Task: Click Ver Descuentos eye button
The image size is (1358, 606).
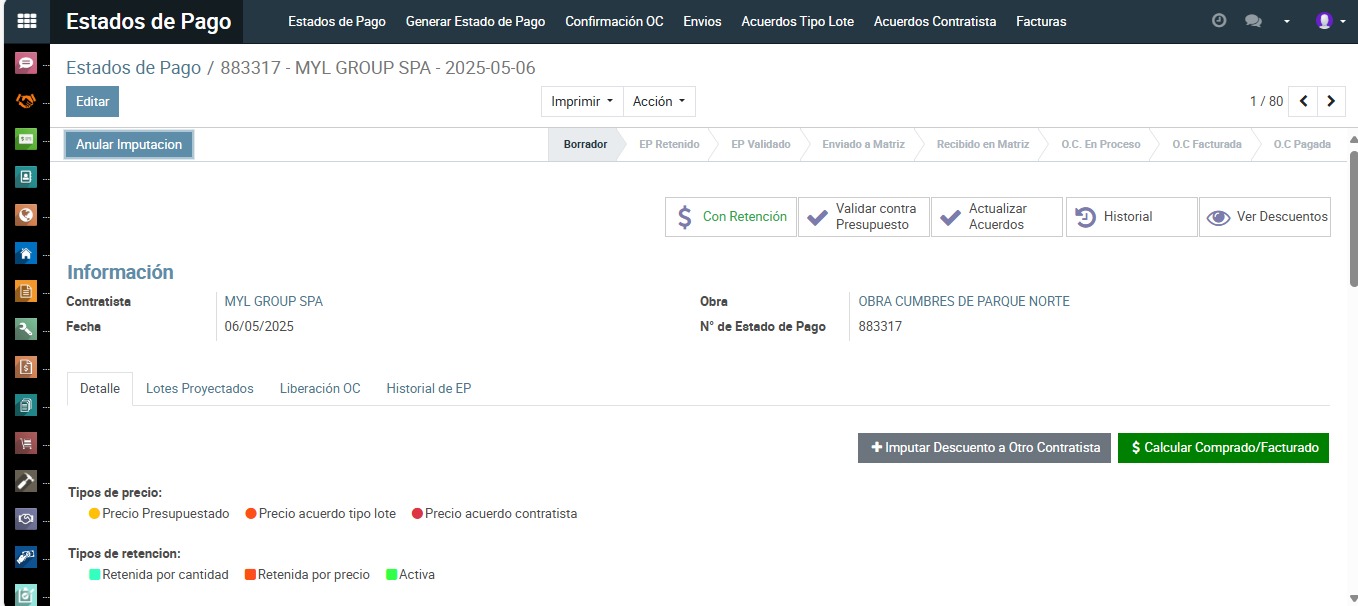Action: pos(1265,217)
